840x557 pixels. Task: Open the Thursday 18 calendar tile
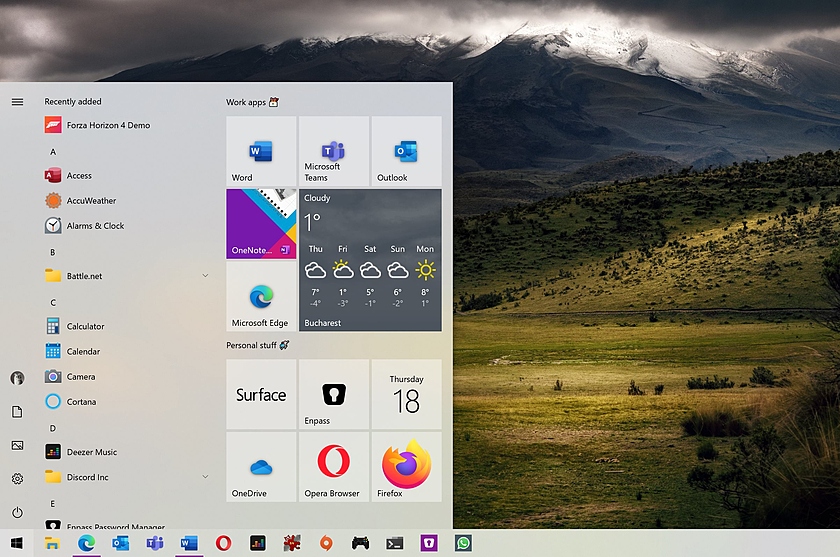coord(406,395)
